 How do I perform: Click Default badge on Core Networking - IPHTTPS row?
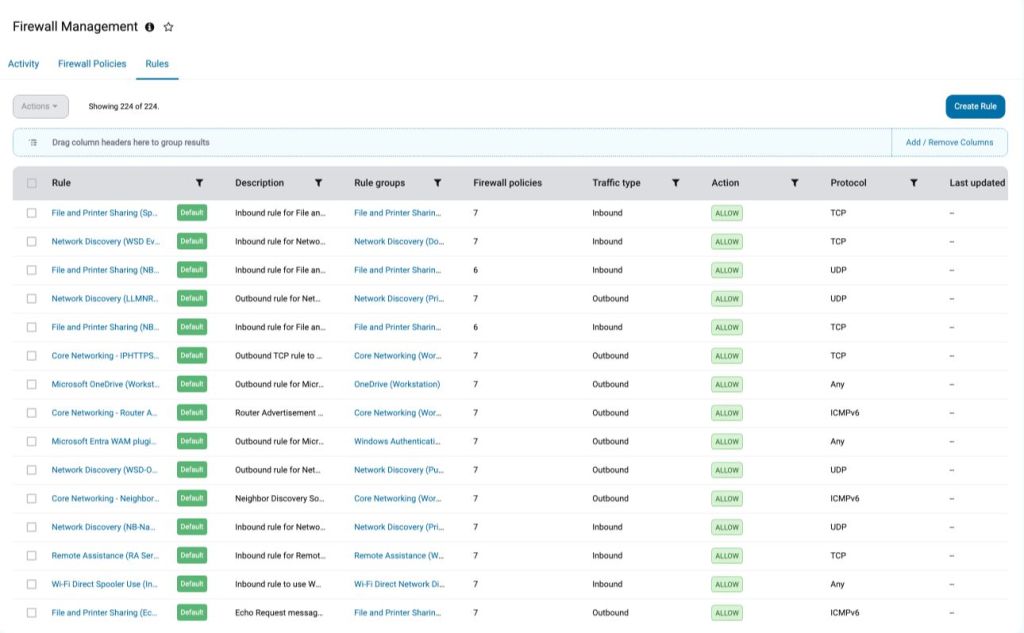(x=192, y=355)
